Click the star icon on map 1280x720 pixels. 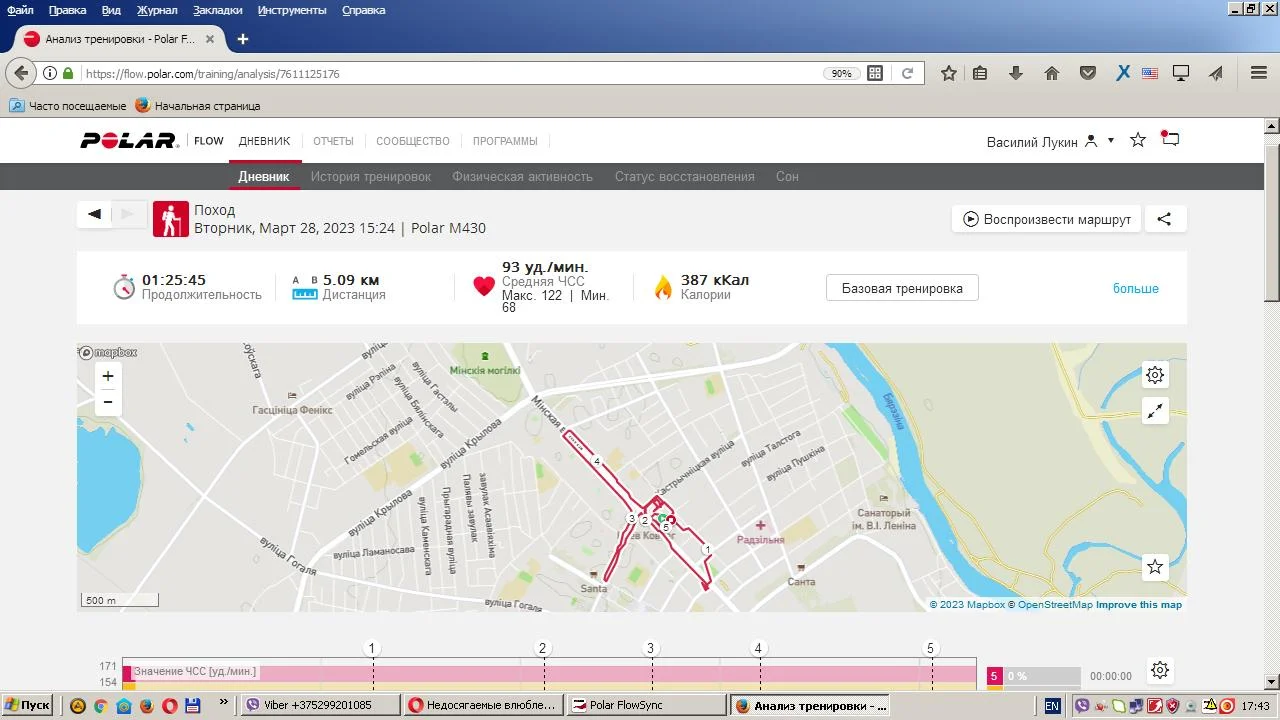[x=1155, y=567]
